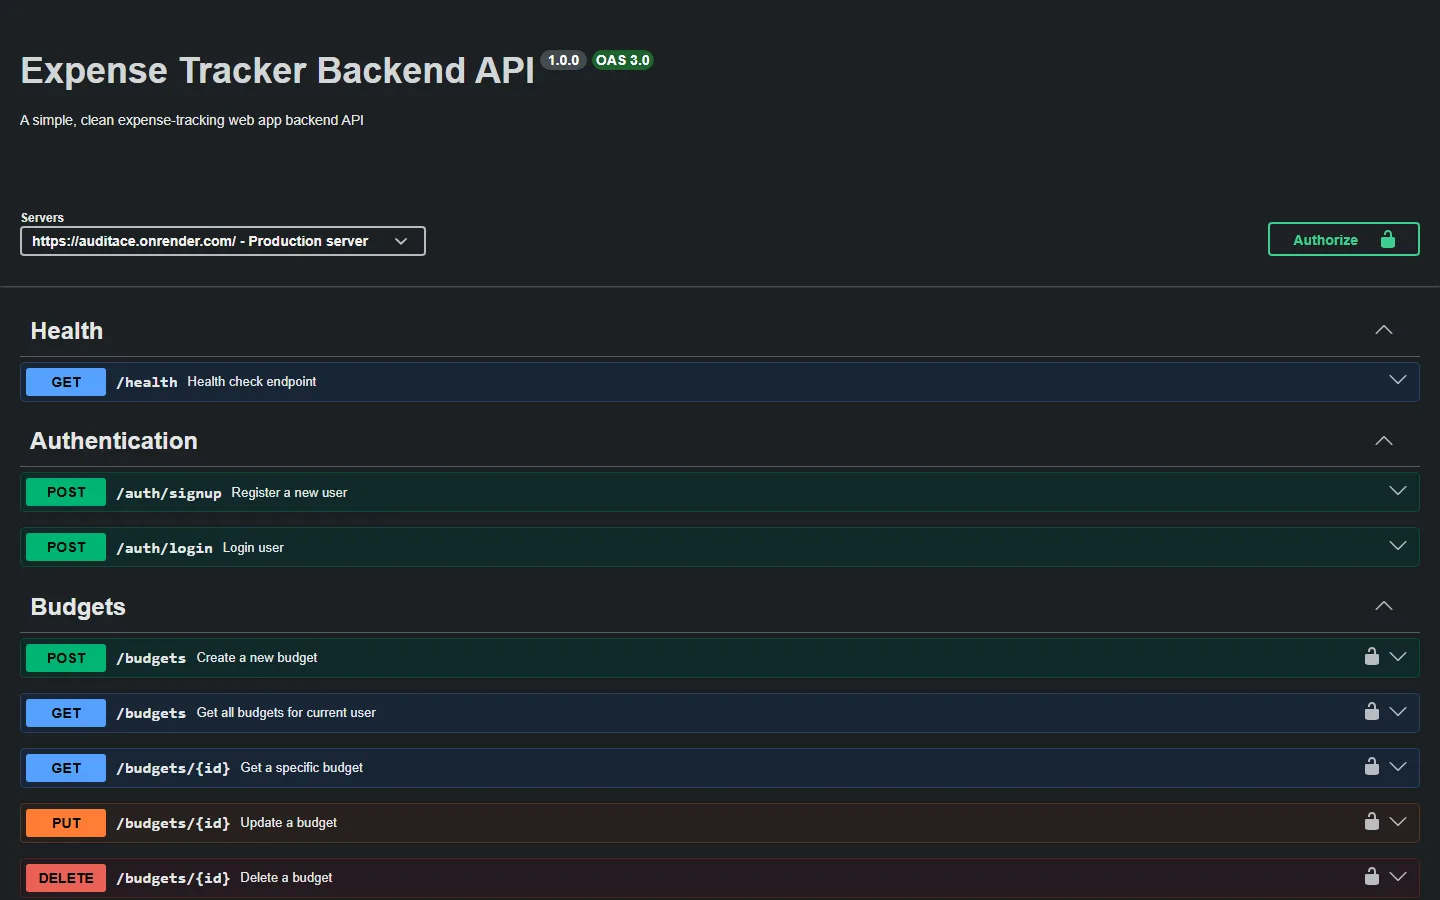Screen dimensions: 1440x900
Task: Click the POST badge for /auth/signup
Action: pyautogui.click(x=66, y=492)
